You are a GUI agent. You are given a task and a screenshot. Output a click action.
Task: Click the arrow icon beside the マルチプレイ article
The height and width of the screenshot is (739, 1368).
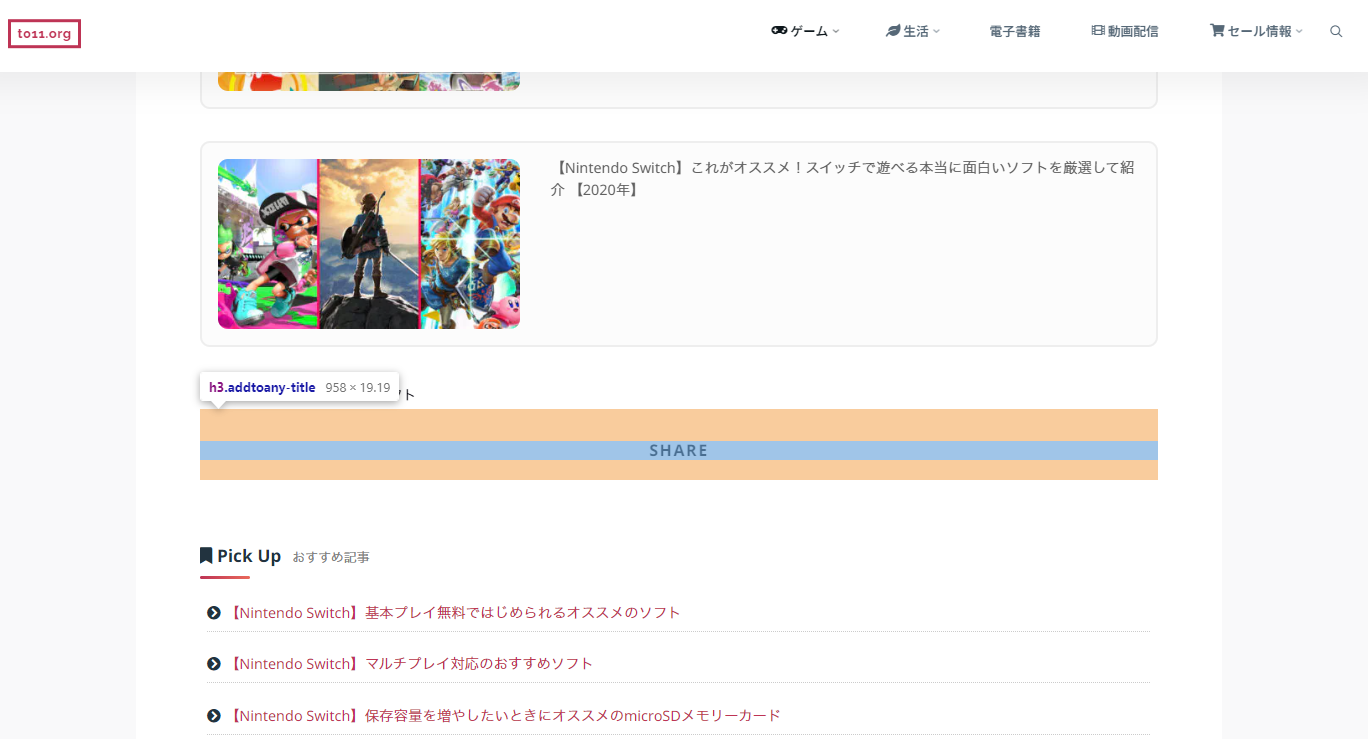[x=213, y=663]
